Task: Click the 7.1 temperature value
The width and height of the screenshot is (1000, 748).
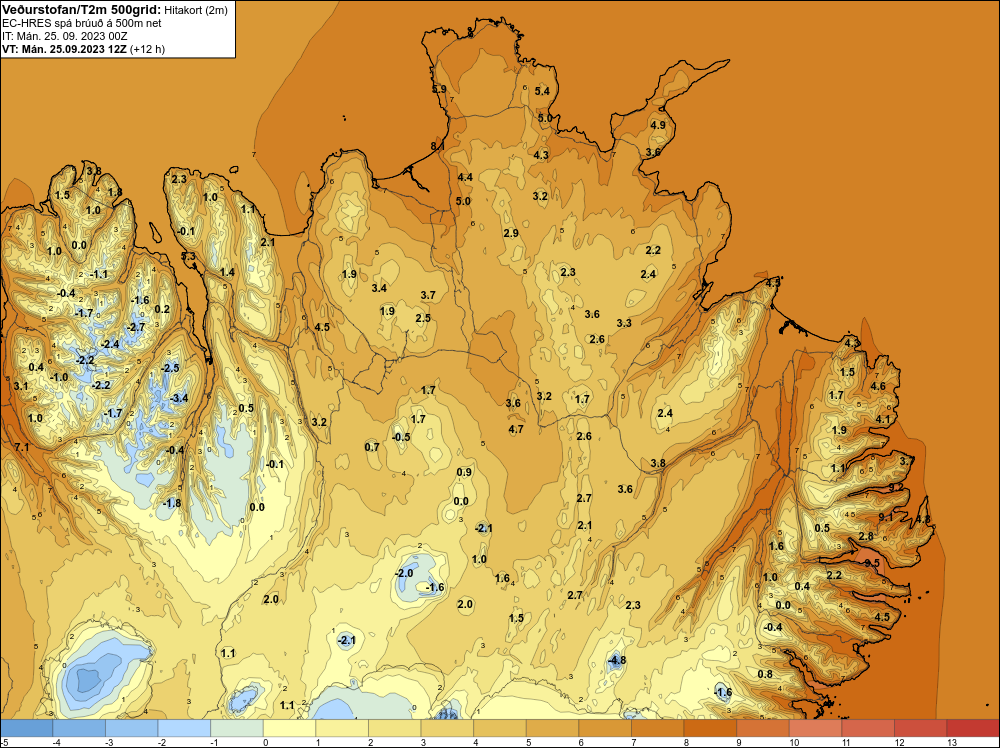Action: pos(22,447)
